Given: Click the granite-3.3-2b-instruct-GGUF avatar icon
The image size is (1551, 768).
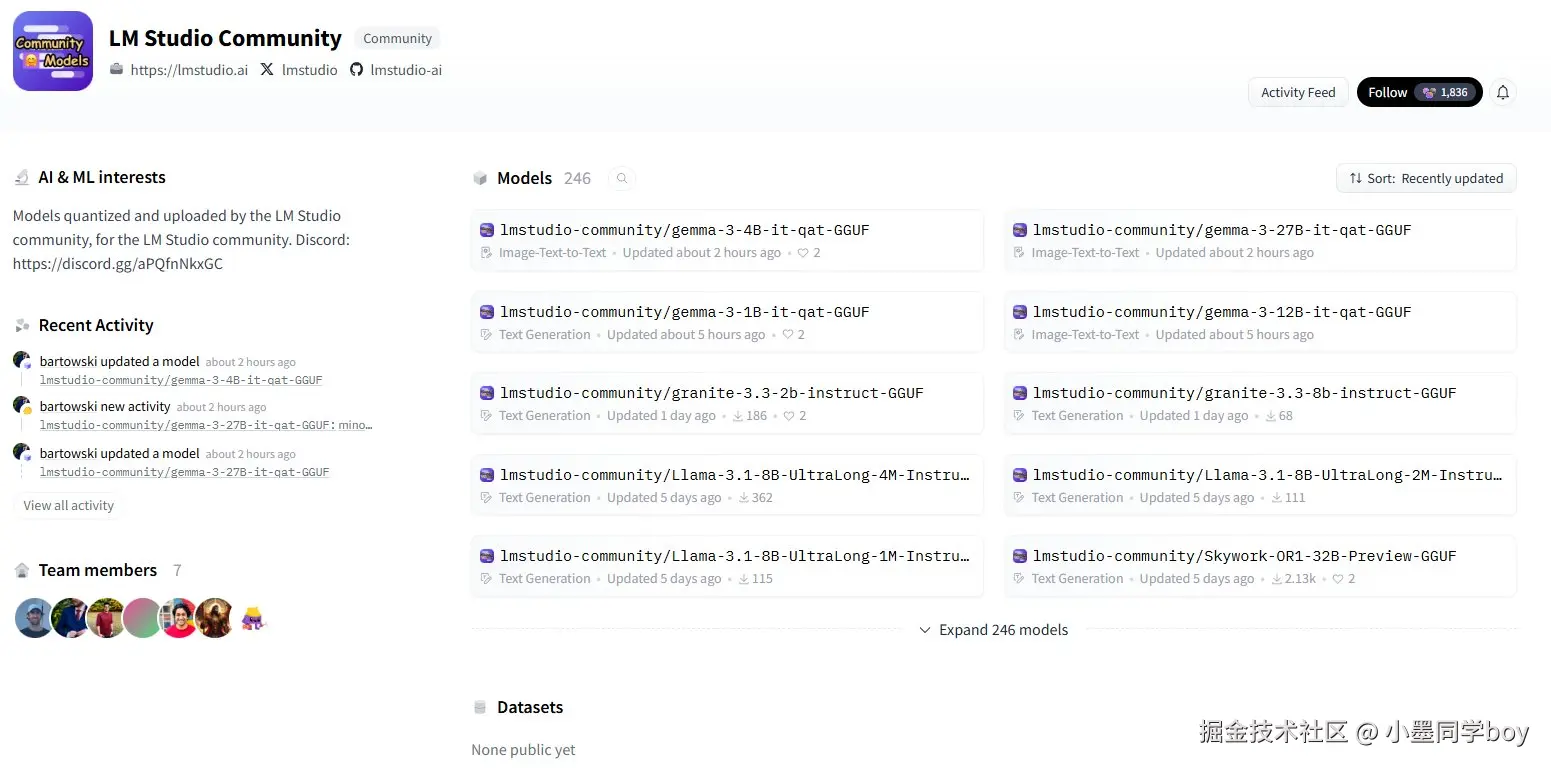Looking at the screenshot, I should click(487, 393).
